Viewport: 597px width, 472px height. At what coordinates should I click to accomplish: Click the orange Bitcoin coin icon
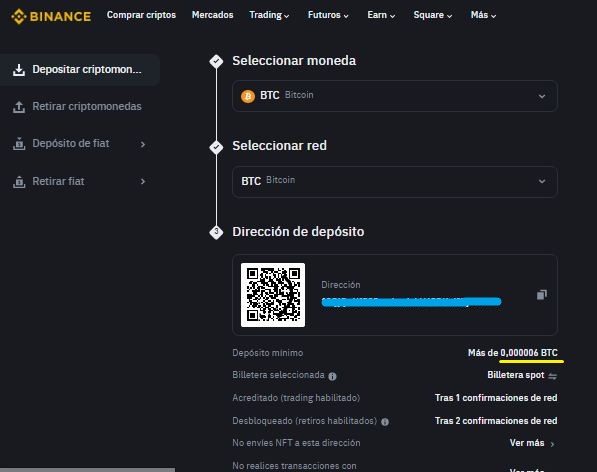coord(248,96)
